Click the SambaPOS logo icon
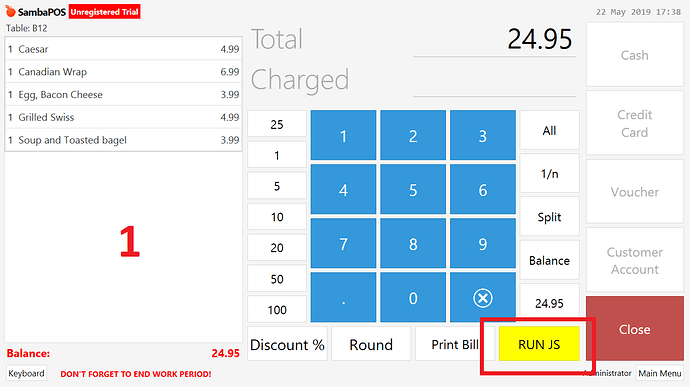 point(10,11)
